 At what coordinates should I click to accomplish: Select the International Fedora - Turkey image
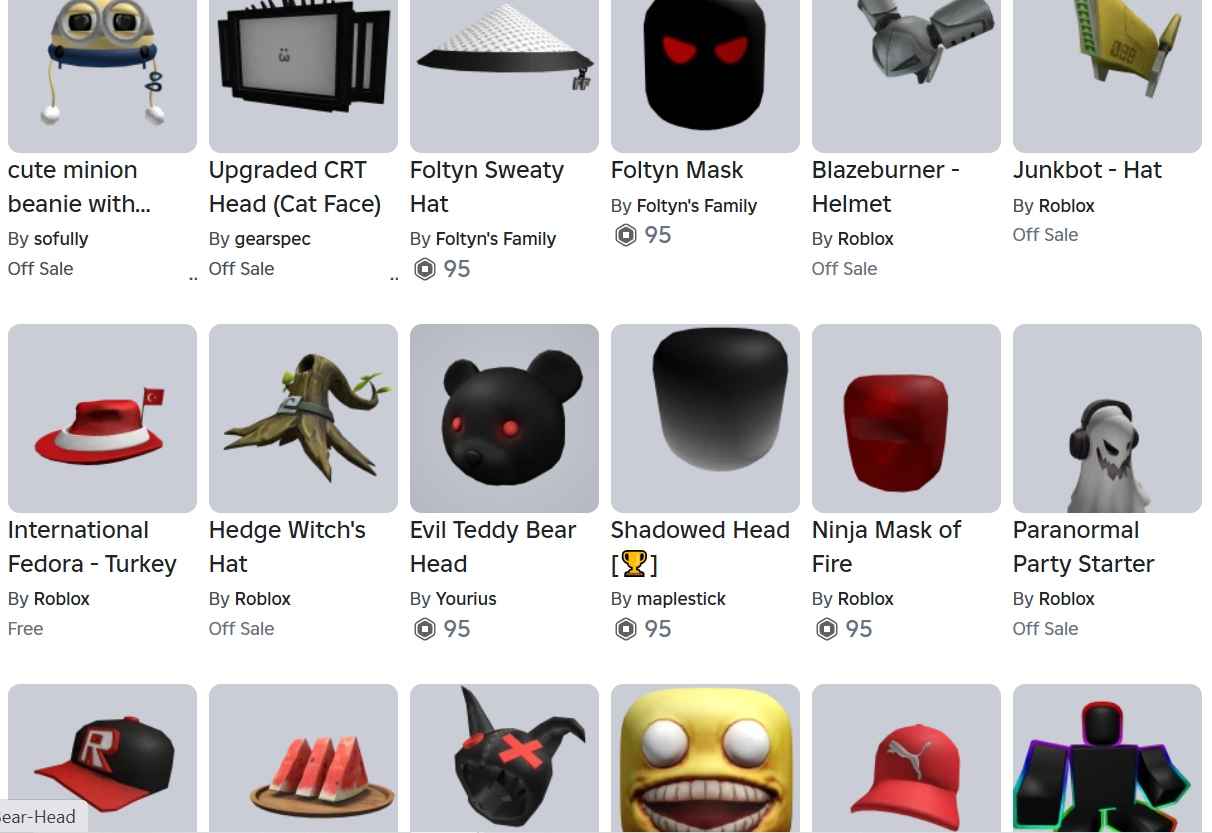click(x=102, y=418)
